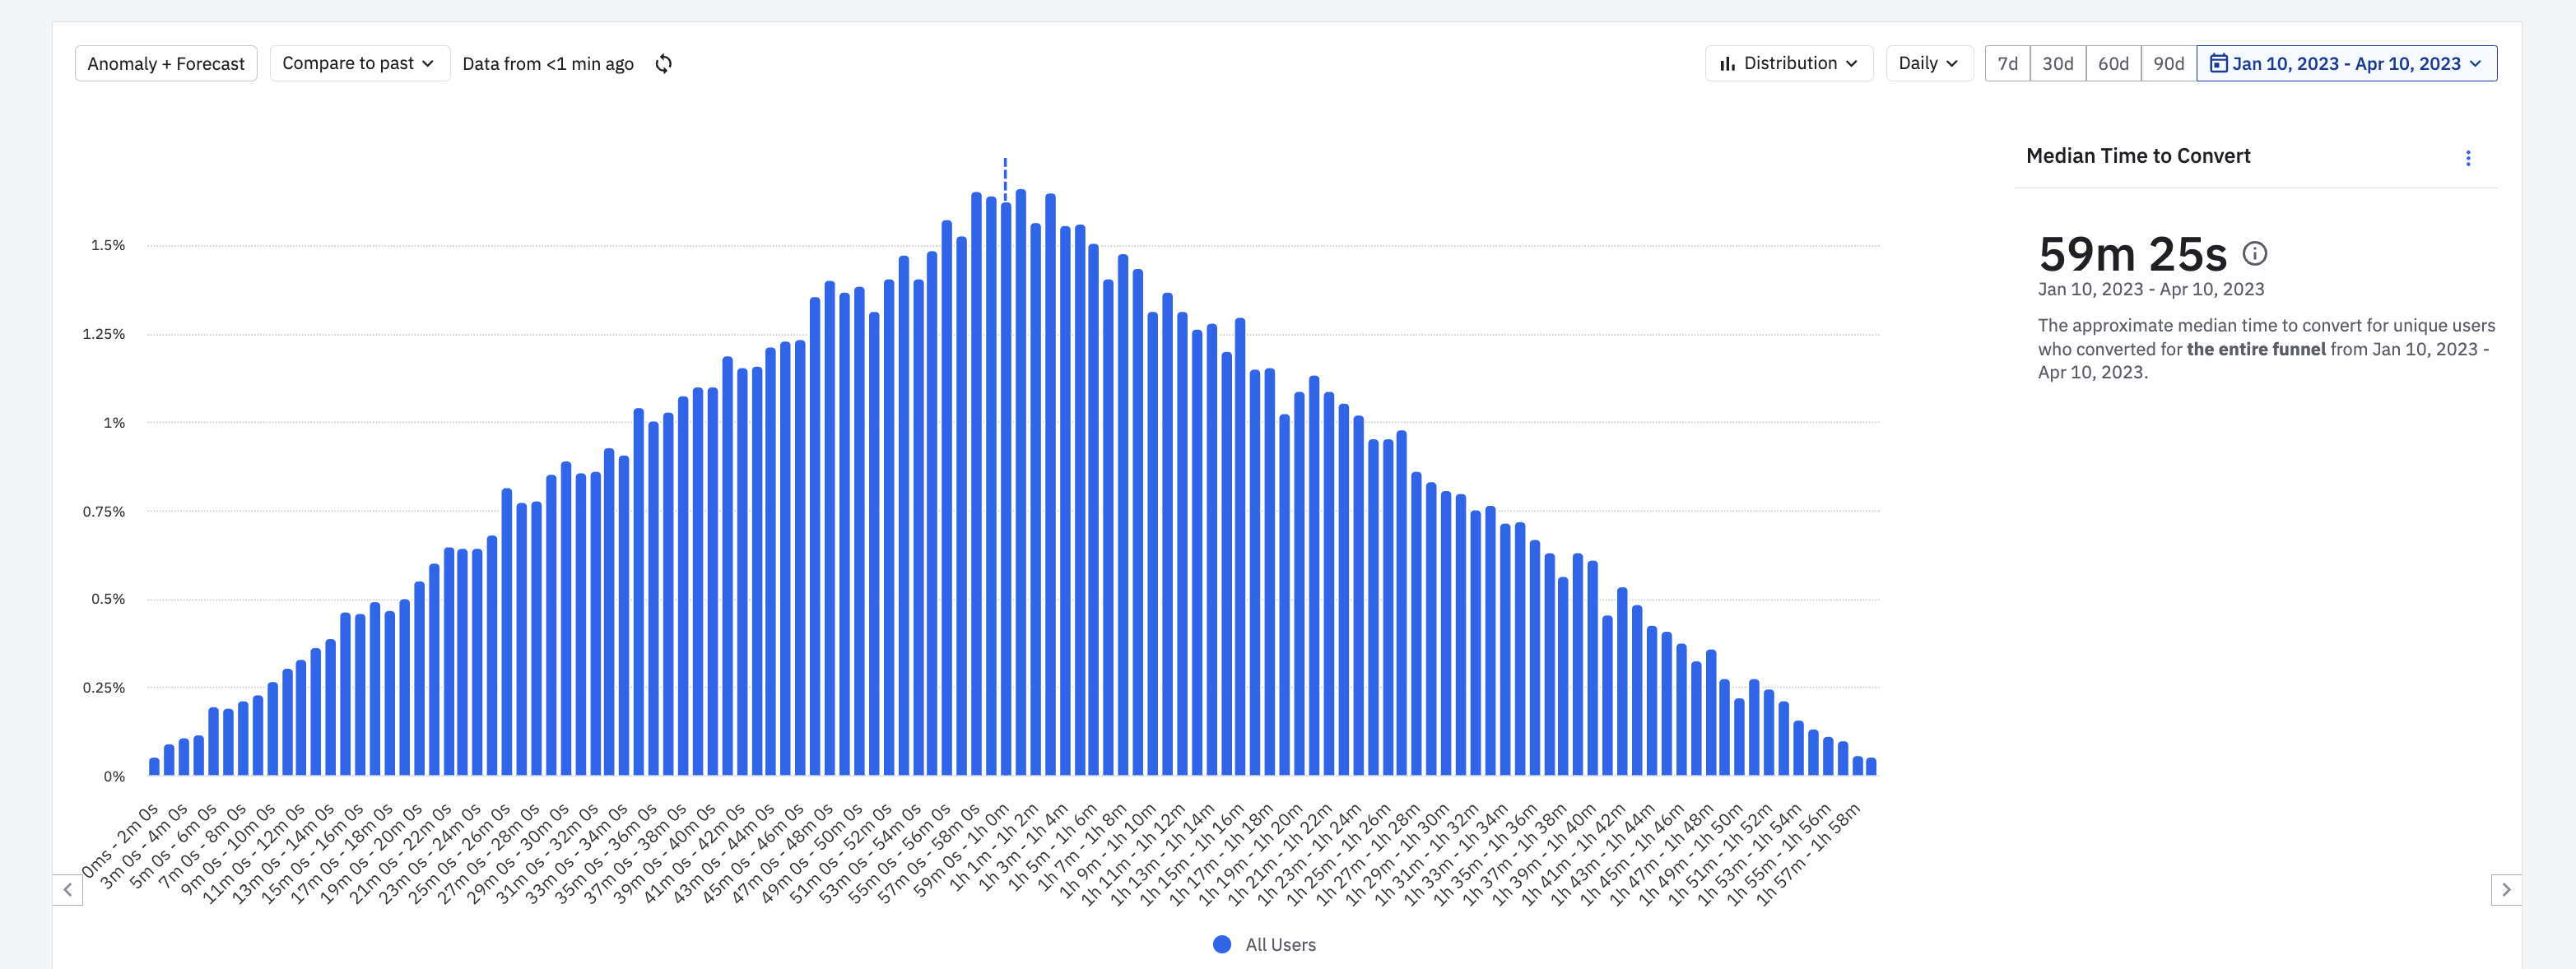This screenshot has width=2576, height=969.
Task: Click the dashed median marker on chart
Action: (x=1005, y=178)
